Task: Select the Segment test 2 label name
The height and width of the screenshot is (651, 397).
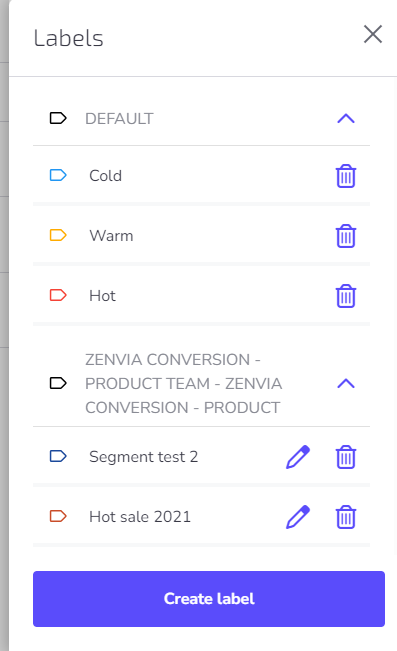Action: pyautogui.click(x=144, y=457)
